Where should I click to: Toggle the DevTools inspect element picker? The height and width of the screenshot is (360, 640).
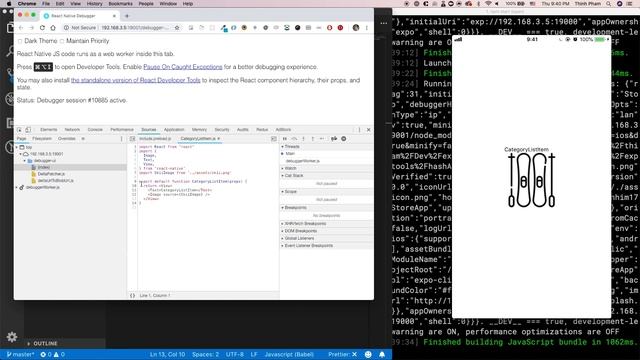point(19,130)
